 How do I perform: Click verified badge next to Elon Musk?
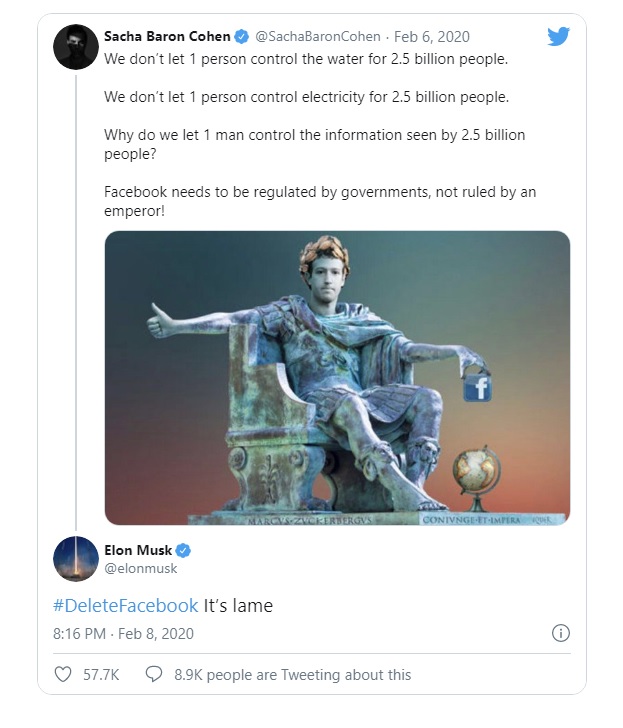[184, 549]
